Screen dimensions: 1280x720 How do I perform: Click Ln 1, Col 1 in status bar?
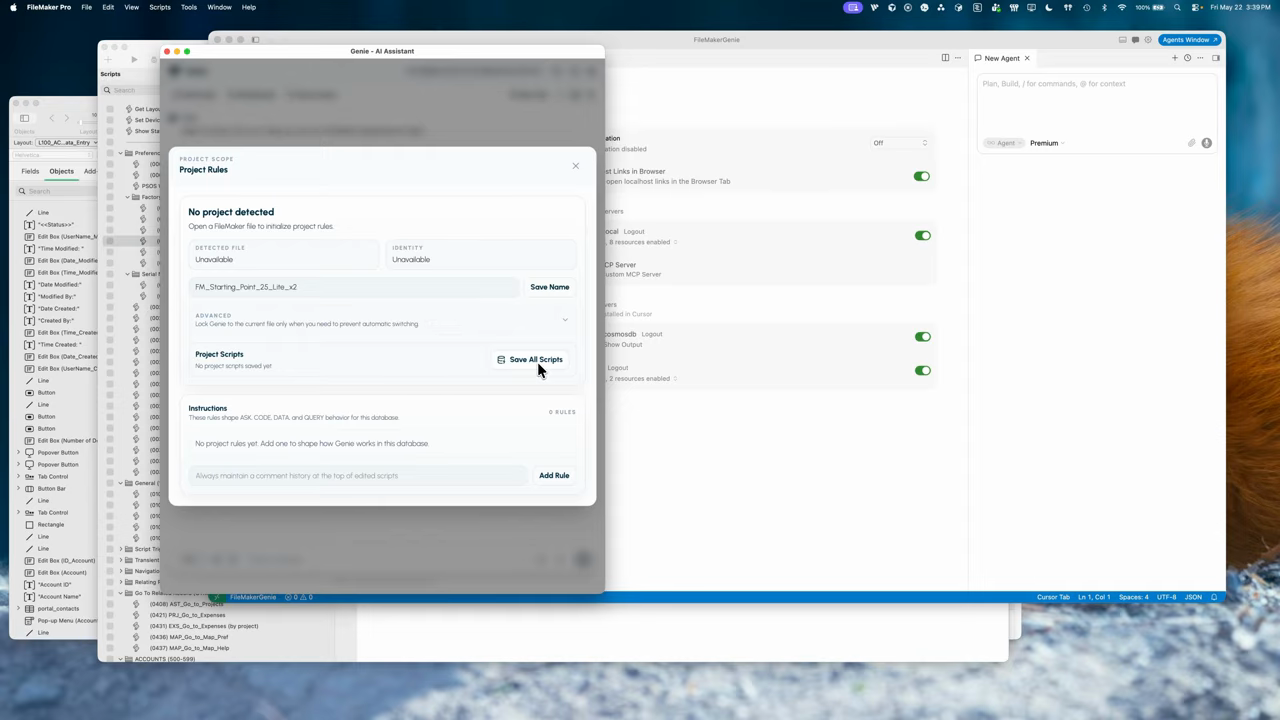coord(1094,597)
